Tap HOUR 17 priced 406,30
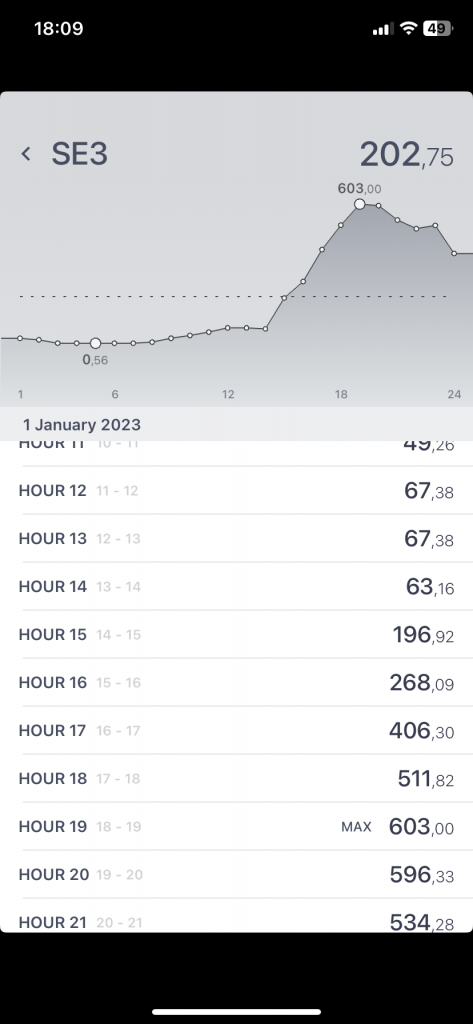Image resolution: width=473 pixels, height=1024 pixels. pos(236,731)
